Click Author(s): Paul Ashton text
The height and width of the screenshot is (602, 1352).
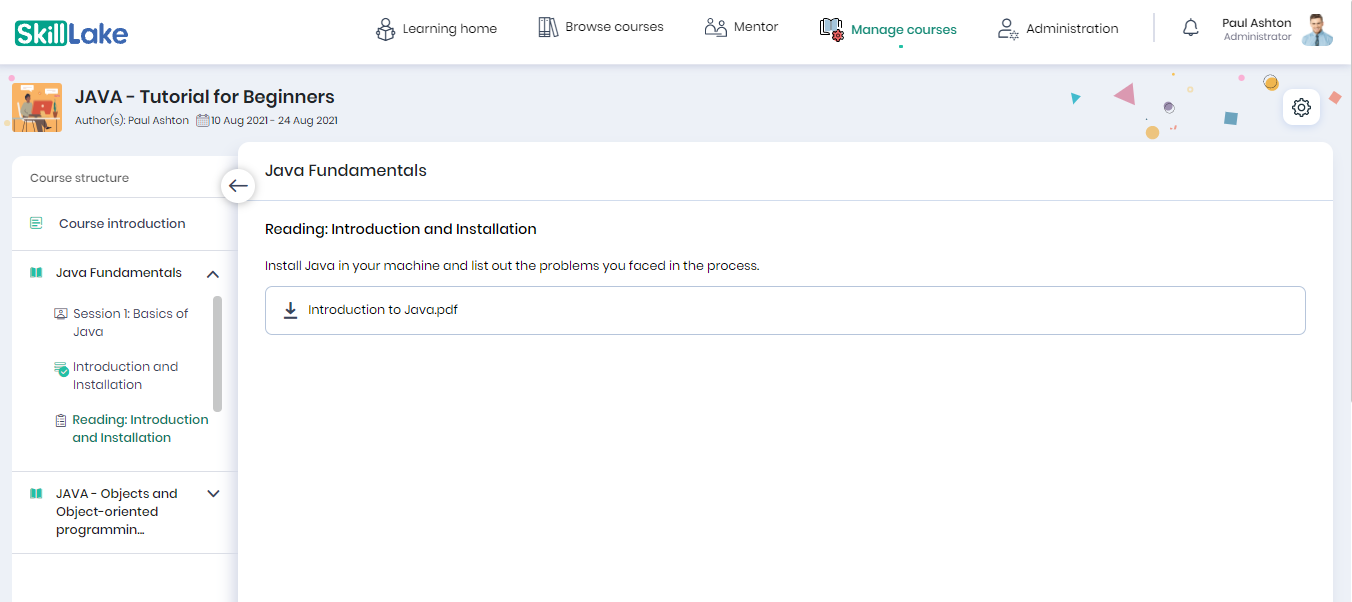tap(132, 121)
